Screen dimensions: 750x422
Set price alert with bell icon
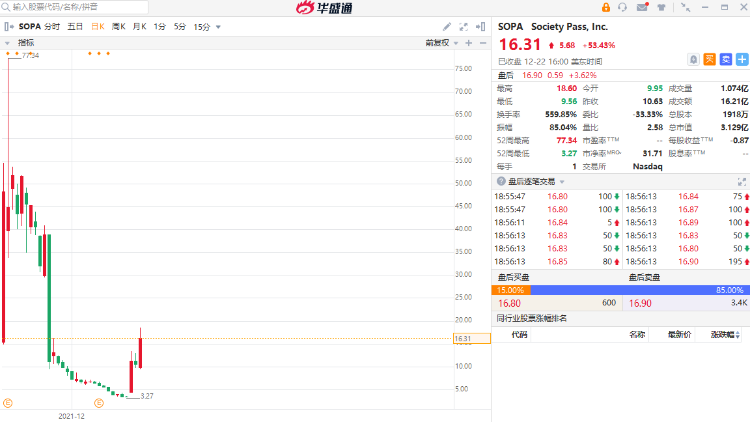[693, 59]
